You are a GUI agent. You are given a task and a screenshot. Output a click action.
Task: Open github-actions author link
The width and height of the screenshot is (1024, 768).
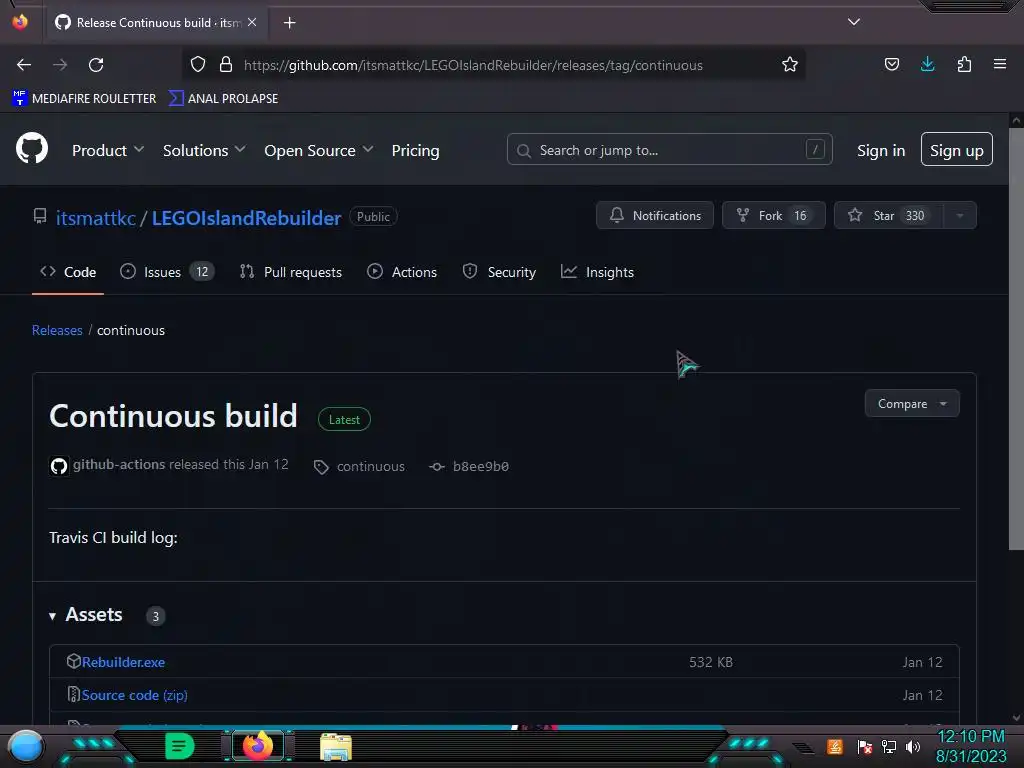point(119,464)
